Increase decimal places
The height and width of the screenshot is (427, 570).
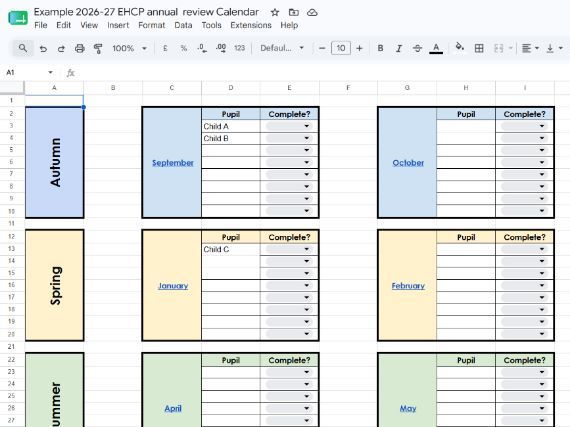coord(221,48)
